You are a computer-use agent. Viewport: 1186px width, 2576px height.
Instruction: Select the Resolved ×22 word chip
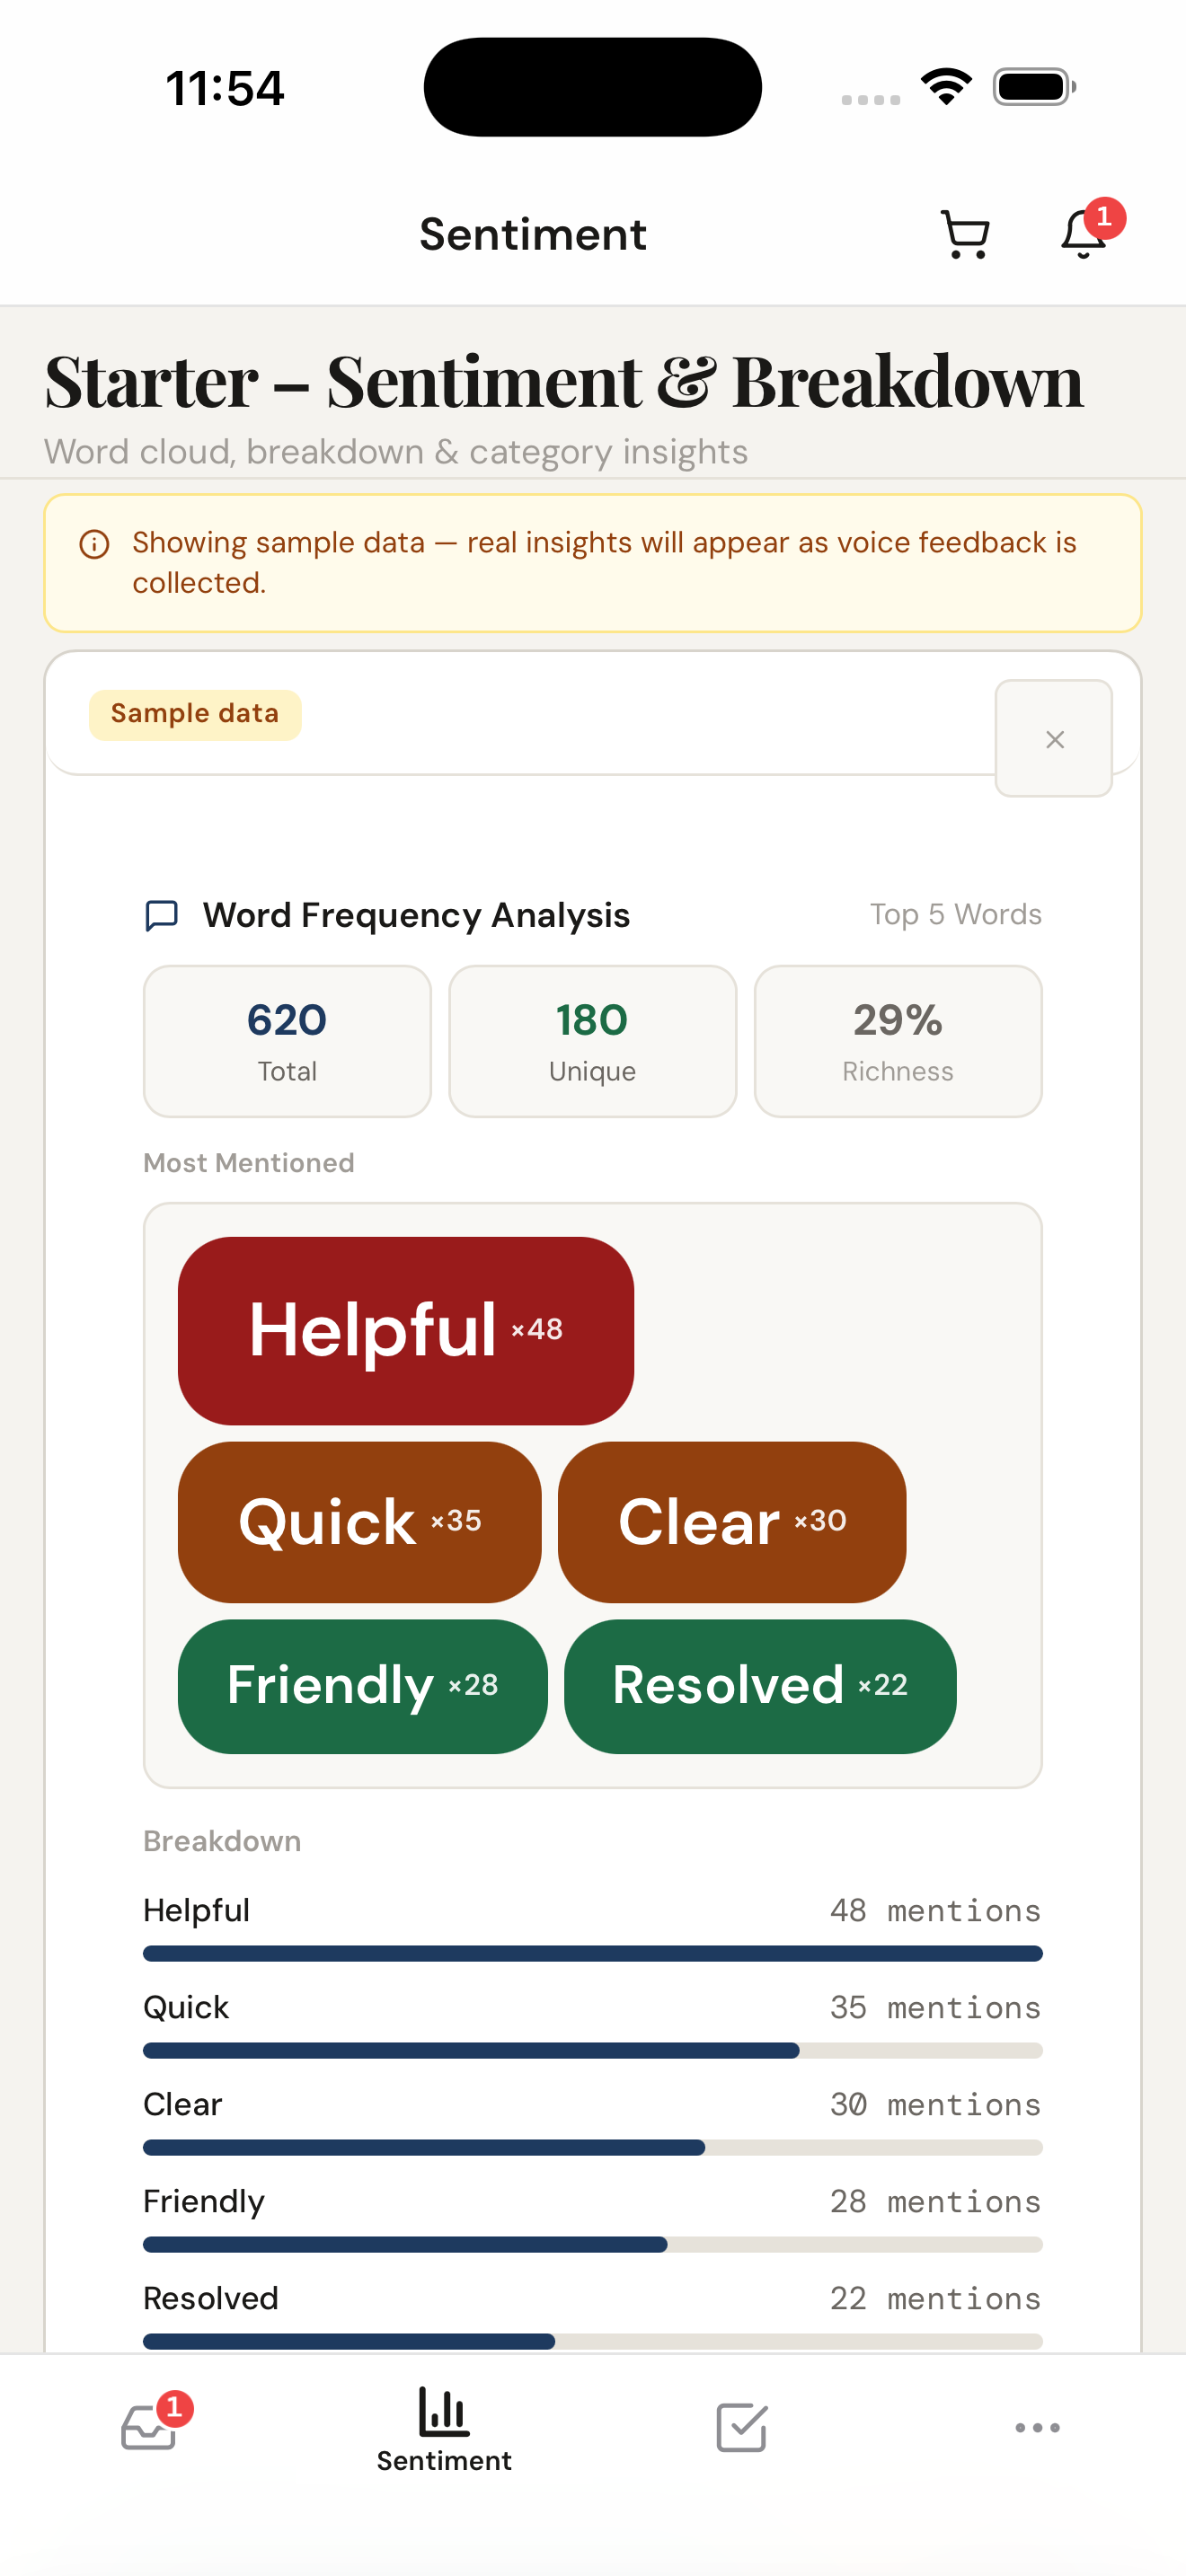click(x=759, y=1686)
